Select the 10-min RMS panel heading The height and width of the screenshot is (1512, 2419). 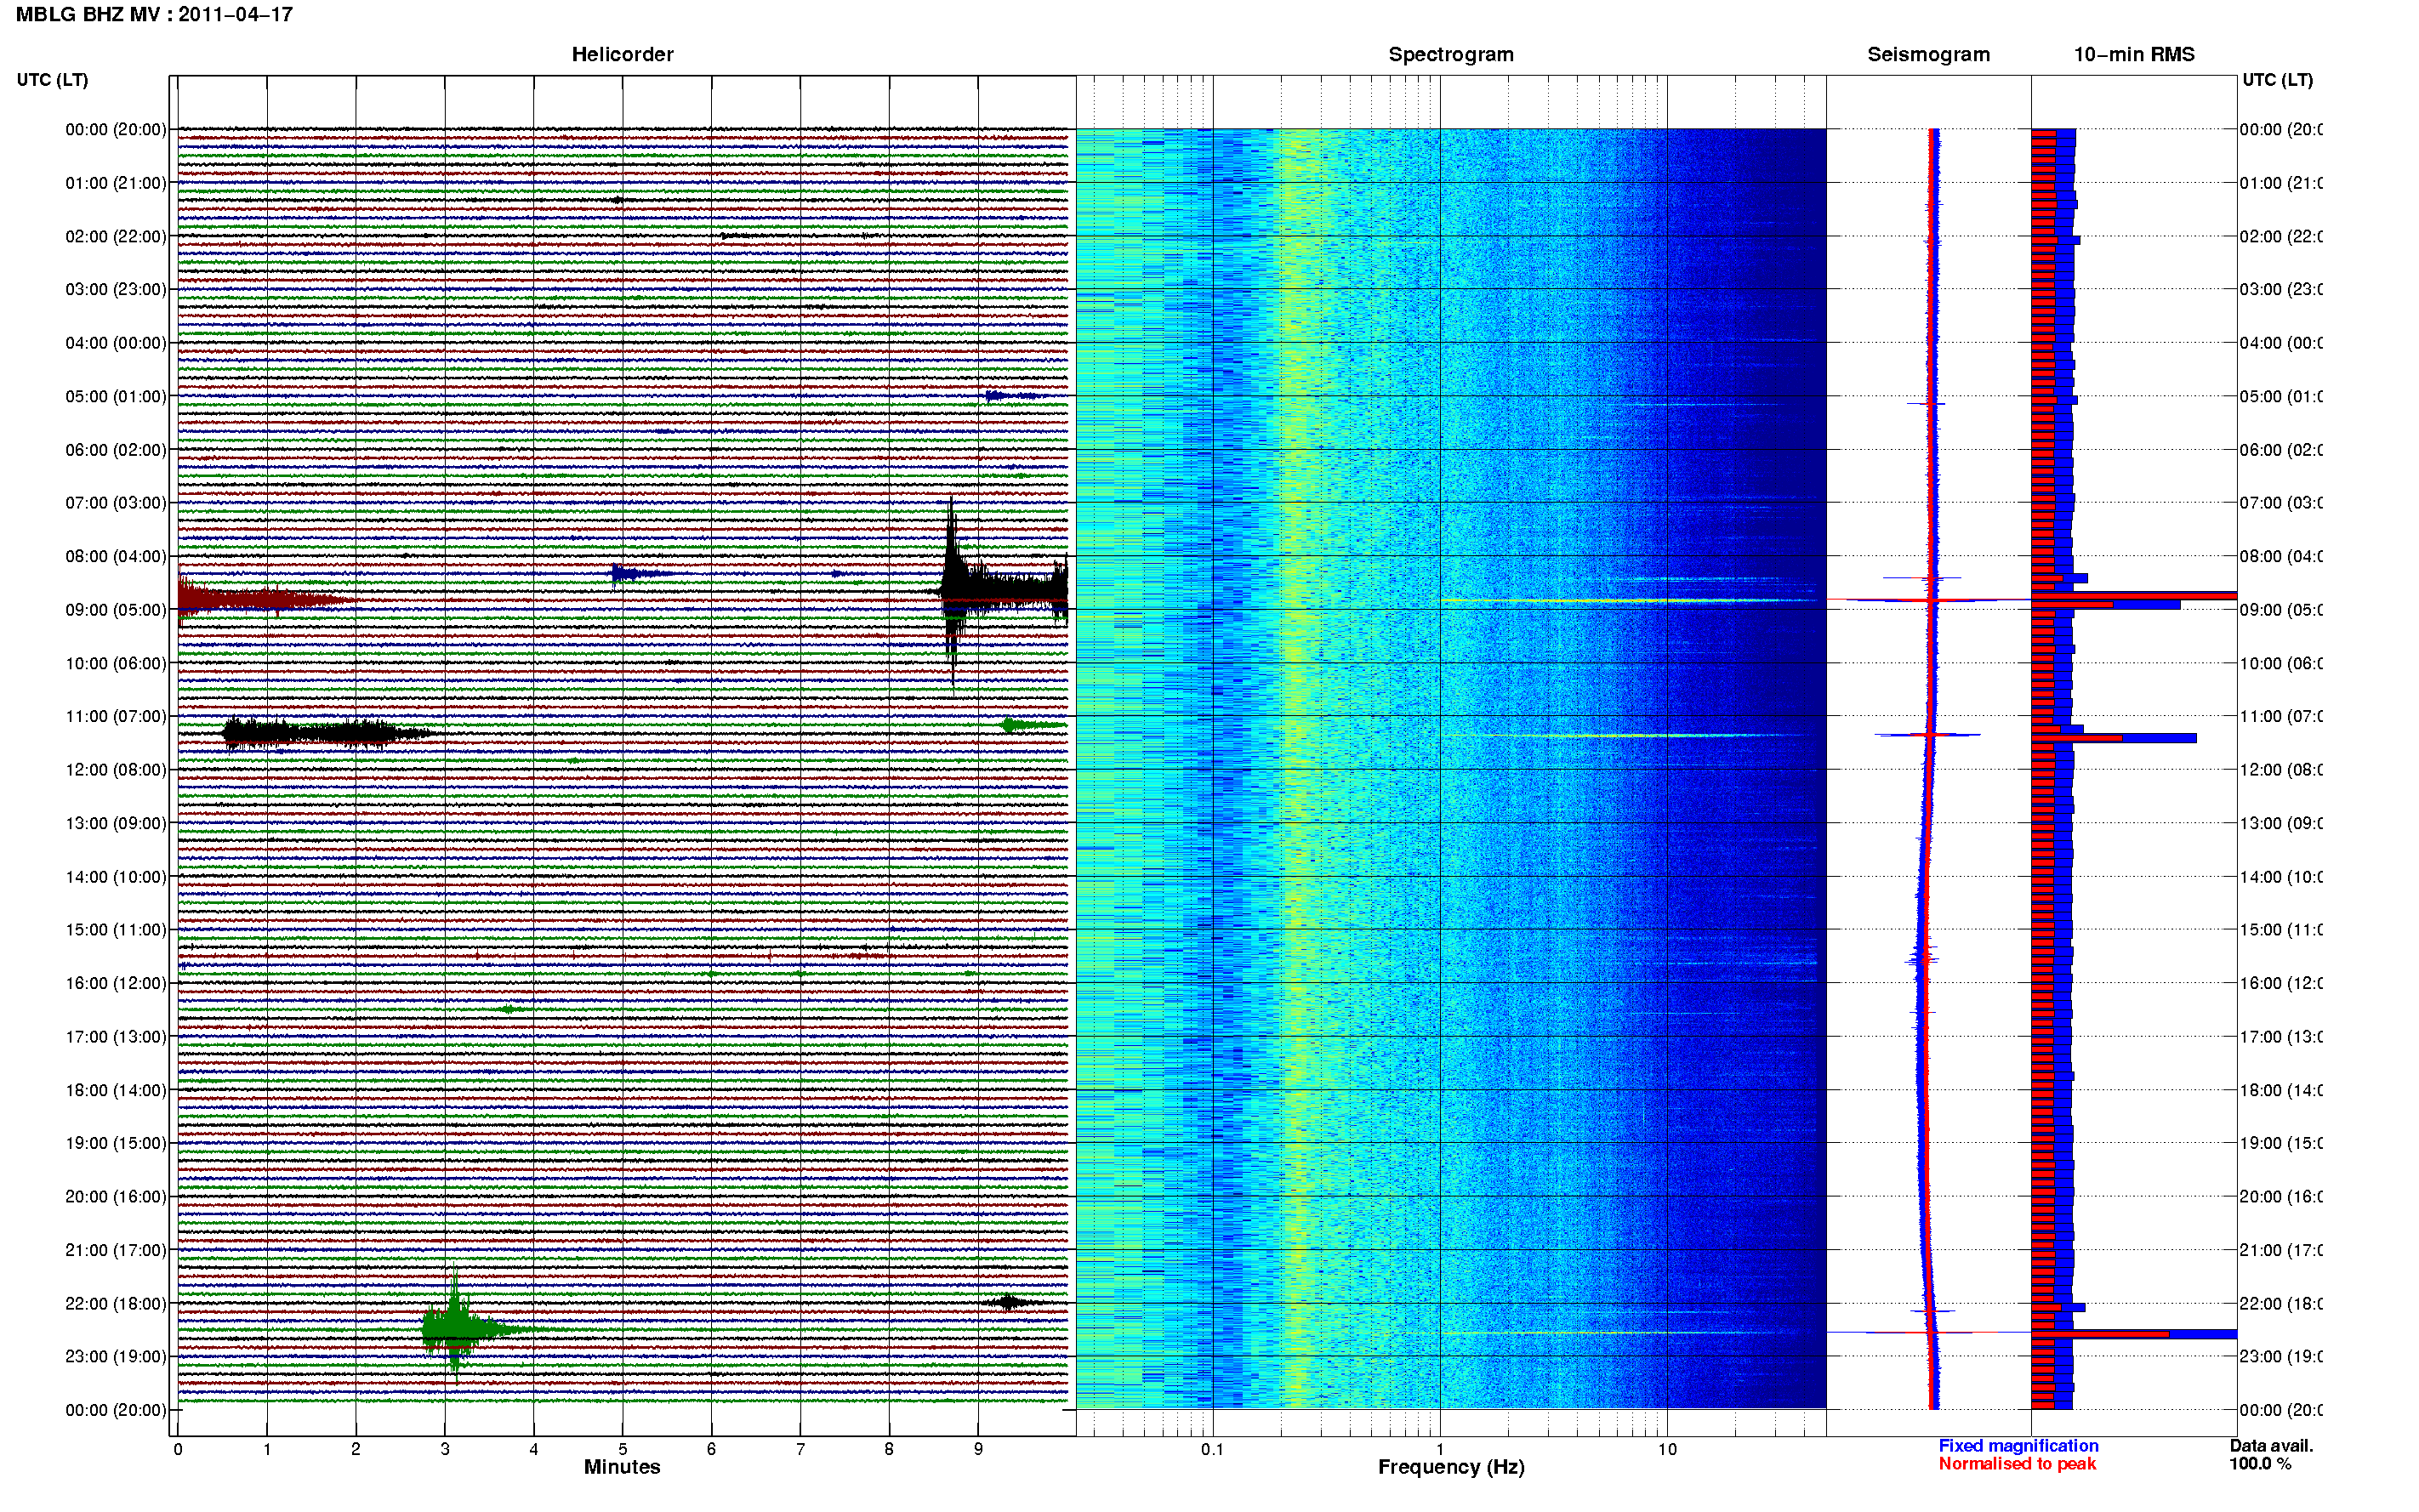pos(2134,55)
